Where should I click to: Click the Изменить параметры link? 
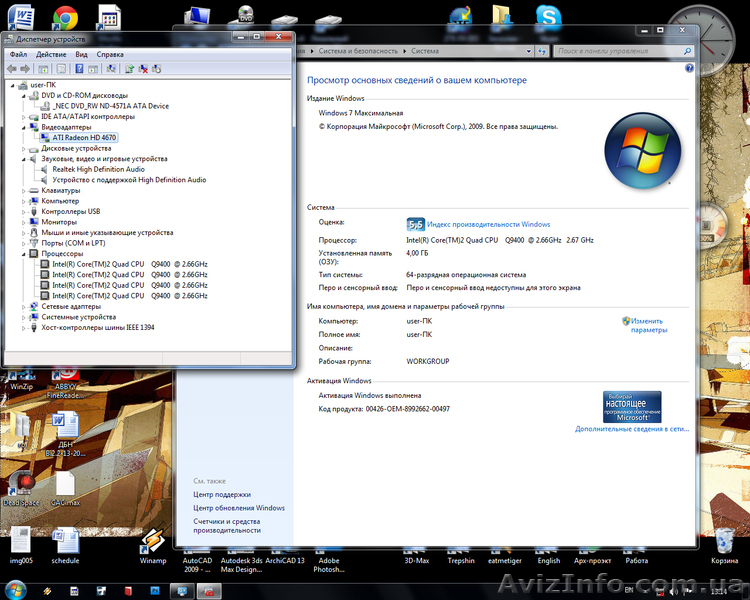click(x=648, y=325)
